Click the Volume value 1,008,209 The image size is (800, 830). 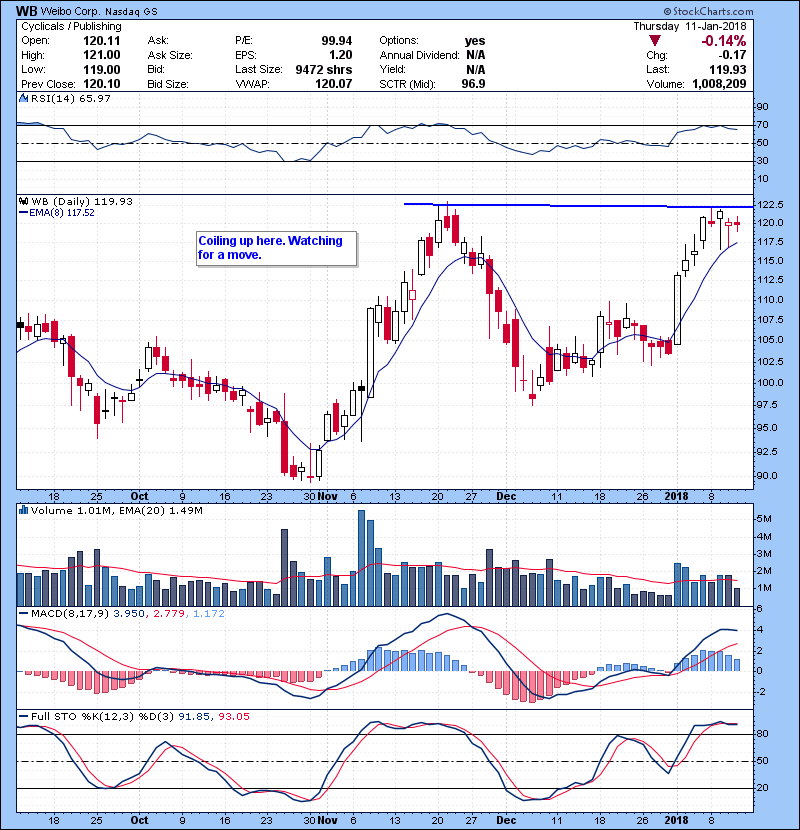[719, 84]
